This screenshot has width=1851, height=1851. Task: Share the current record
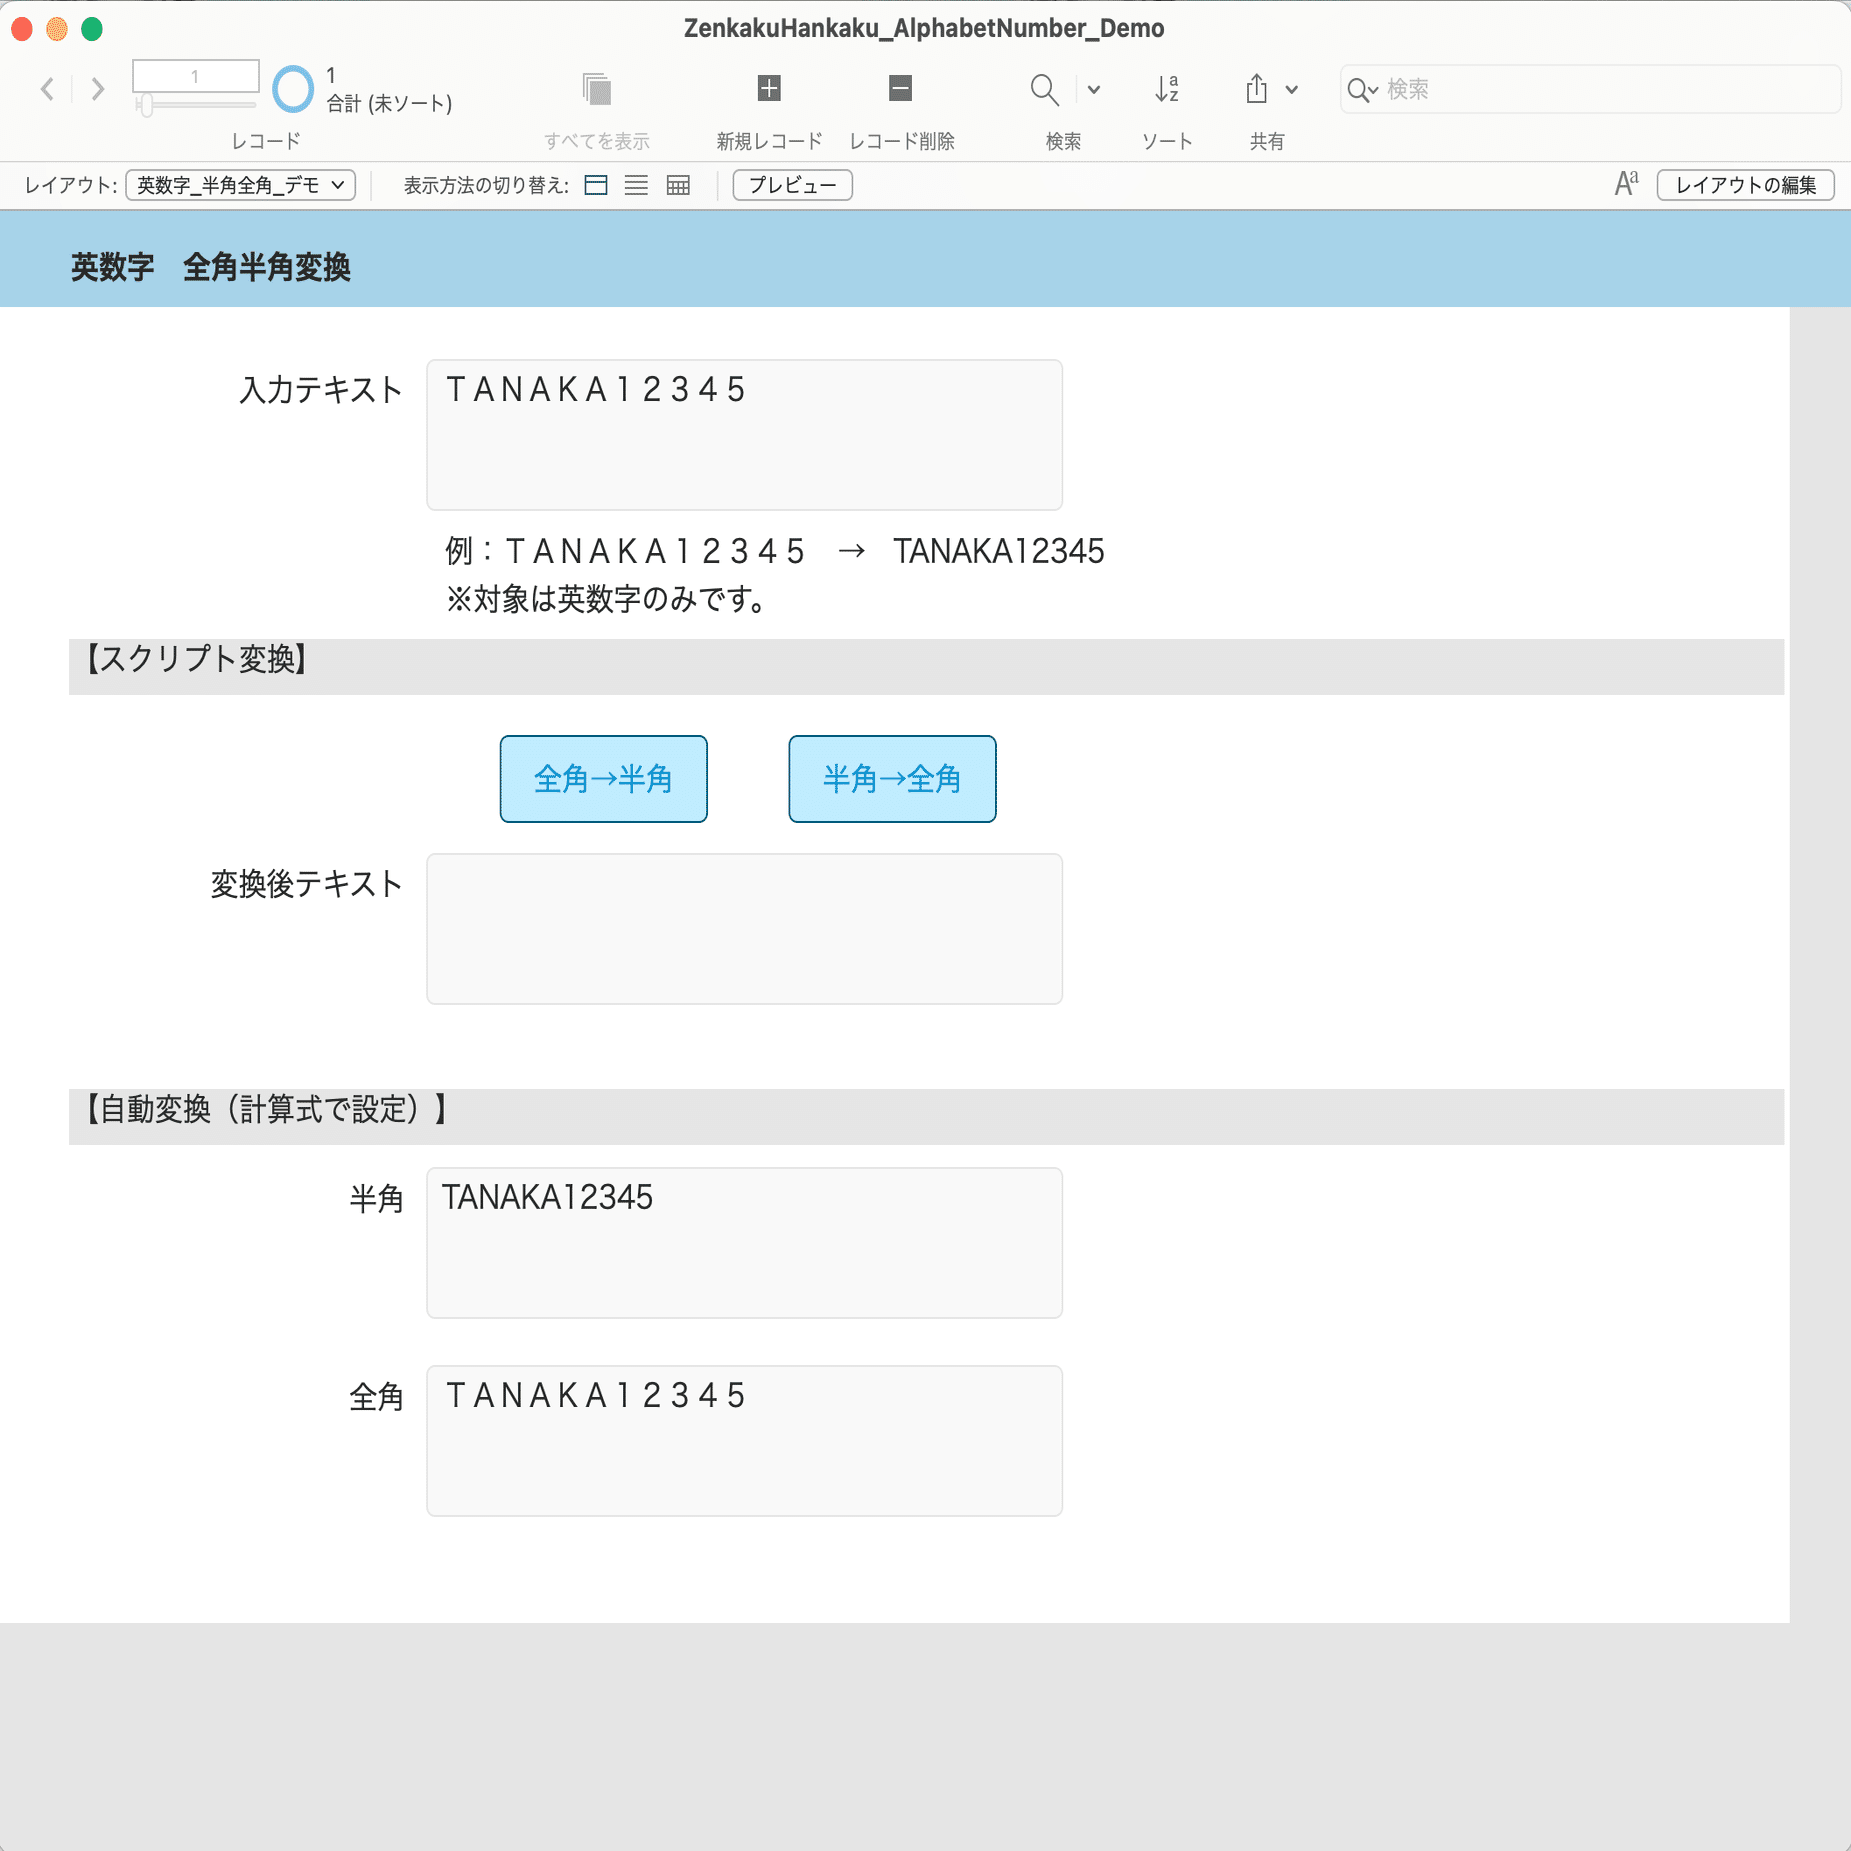coord(1258,89)
